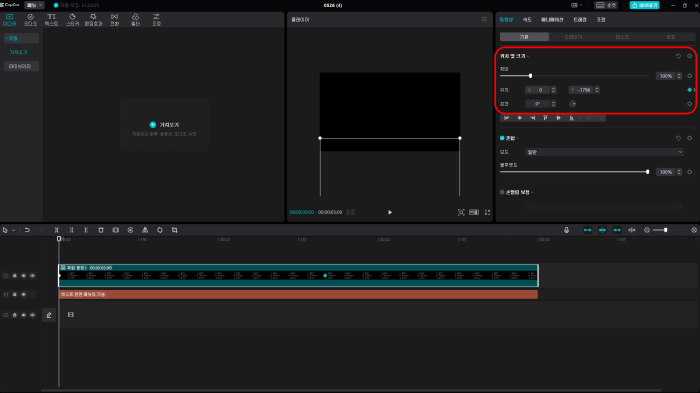
Task: Select the Split tool in timeline toolbar
Action: tap(57, 230)
